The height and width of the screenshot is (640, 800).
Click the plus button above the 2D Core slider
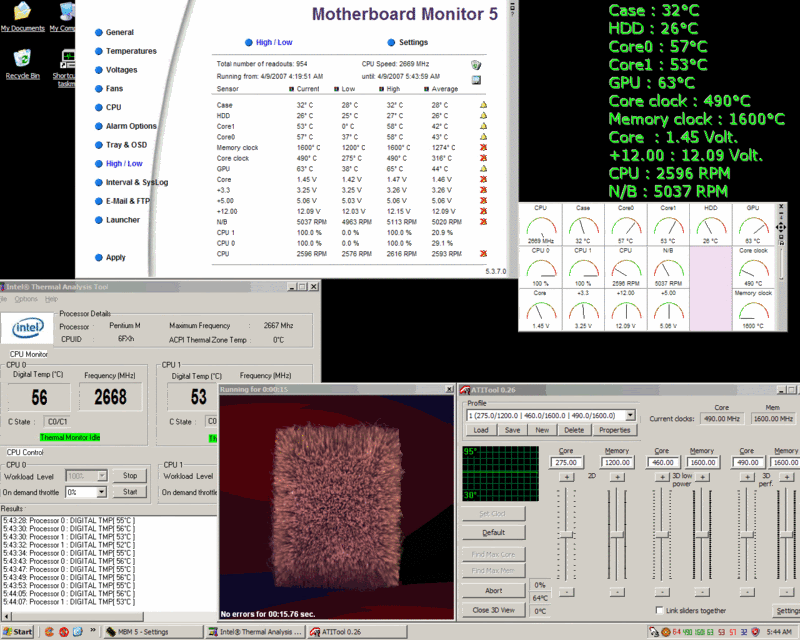pos(566,477)
